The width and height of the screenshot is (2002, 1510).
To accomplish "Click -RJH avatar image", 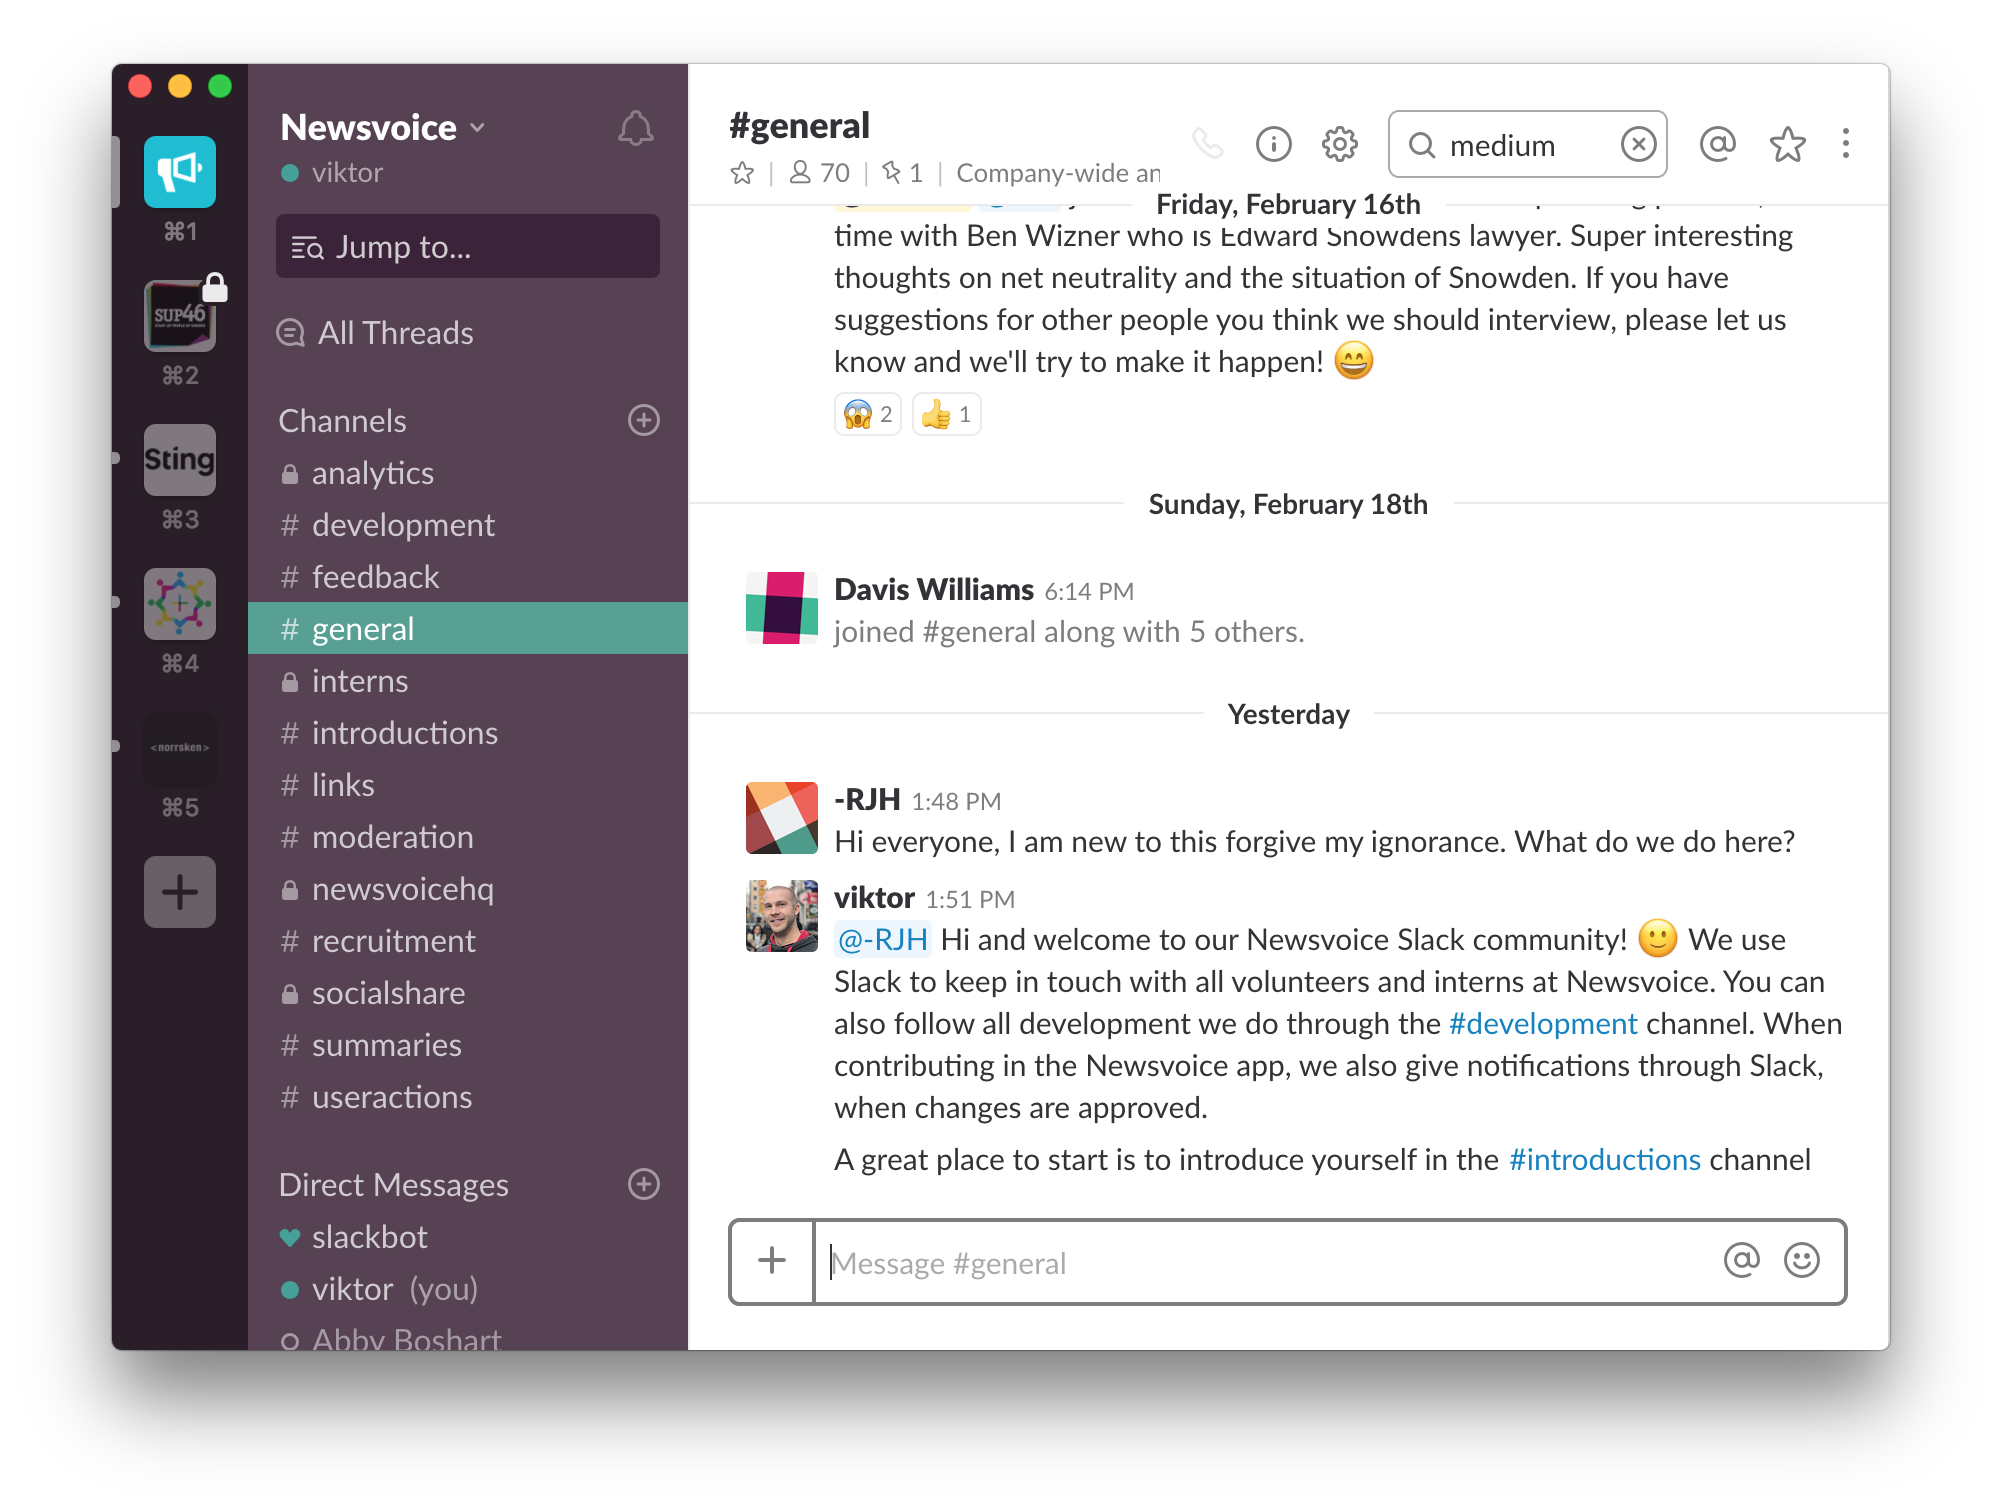I will 782,818.
